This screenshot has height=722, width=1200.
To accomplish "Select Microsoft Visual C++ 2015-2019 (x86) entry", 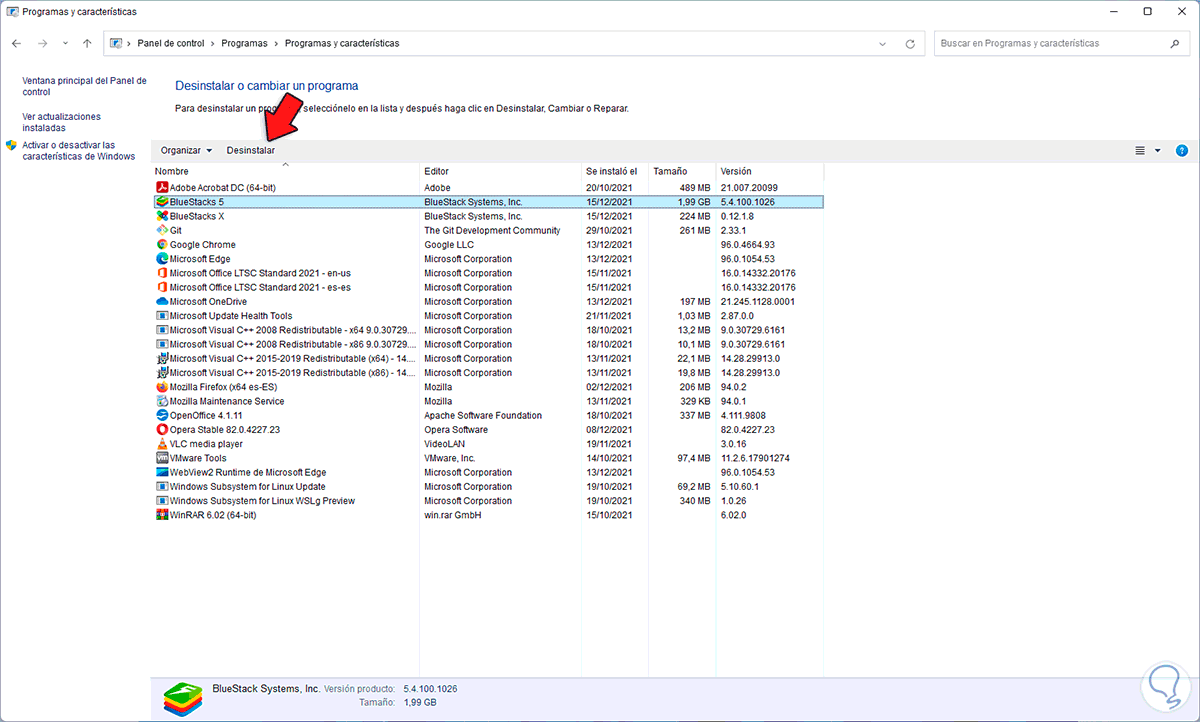I will click(489, 373).
